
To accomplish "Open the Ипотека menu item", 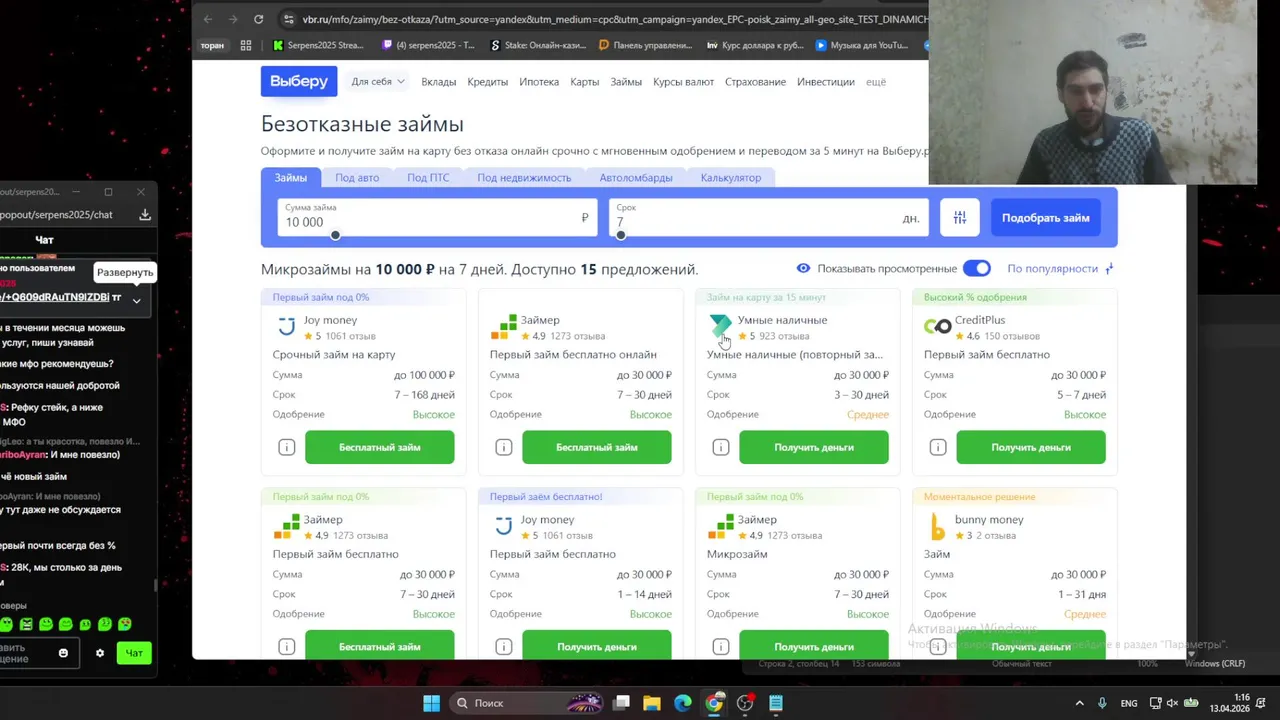I will coord(539,82).
